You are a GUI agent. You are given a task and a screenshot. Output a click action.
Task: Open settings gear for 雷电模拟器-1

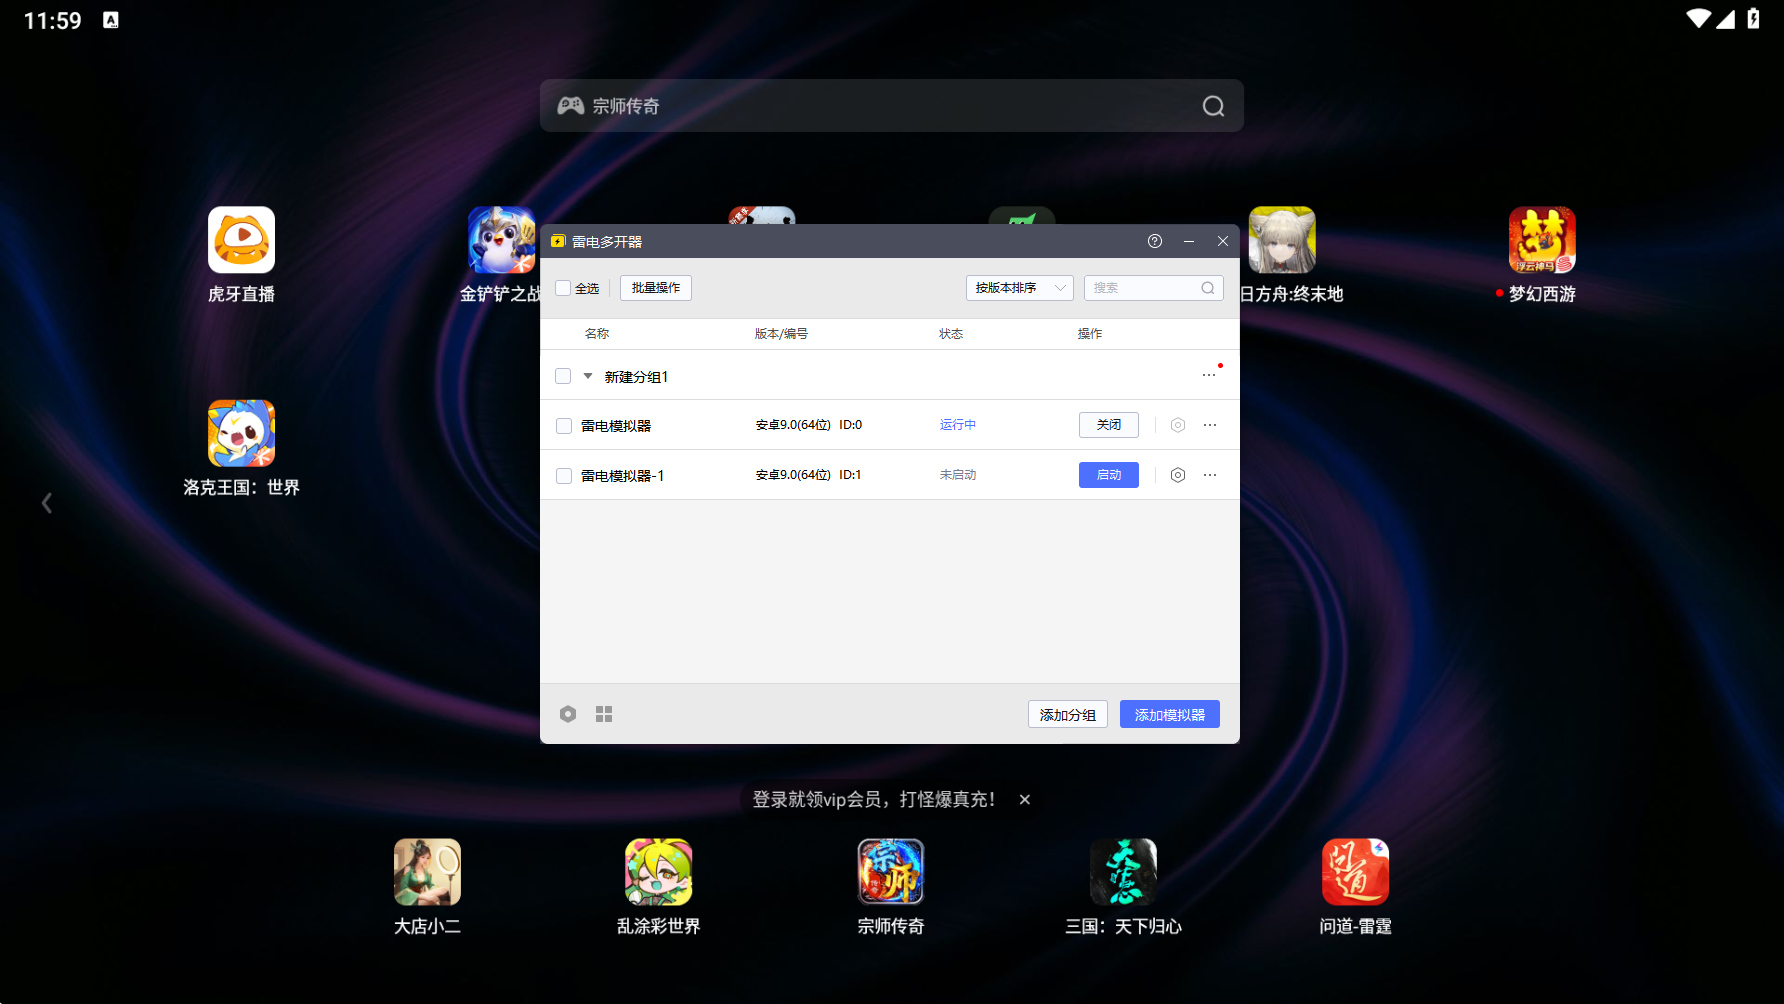pos(1178,475)
